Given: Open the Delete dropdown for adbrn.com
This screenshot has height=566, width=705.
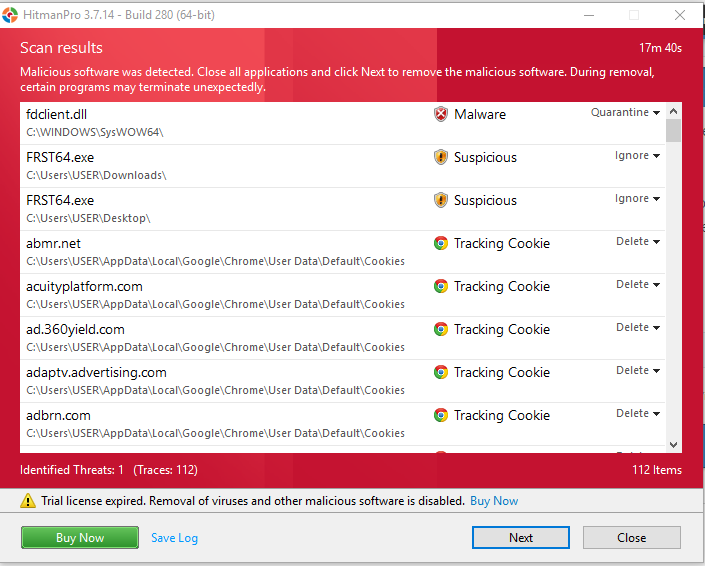Looking at the screenshot, I should pos(638,413).
